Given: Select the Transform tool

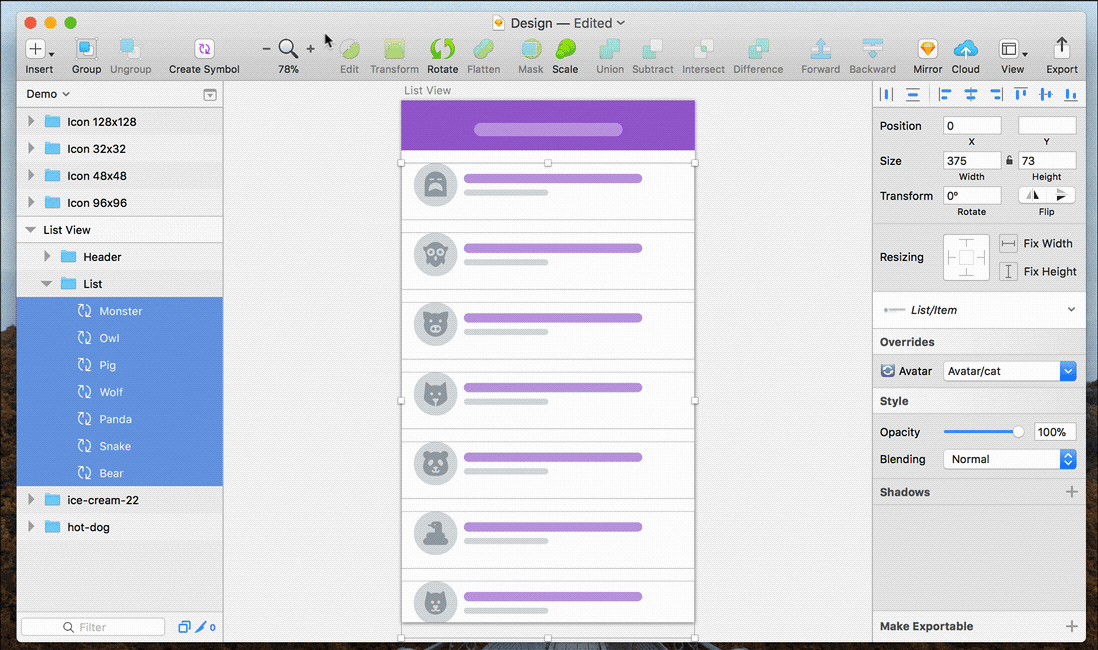Looking at the screenshot, I should (394, 49).
